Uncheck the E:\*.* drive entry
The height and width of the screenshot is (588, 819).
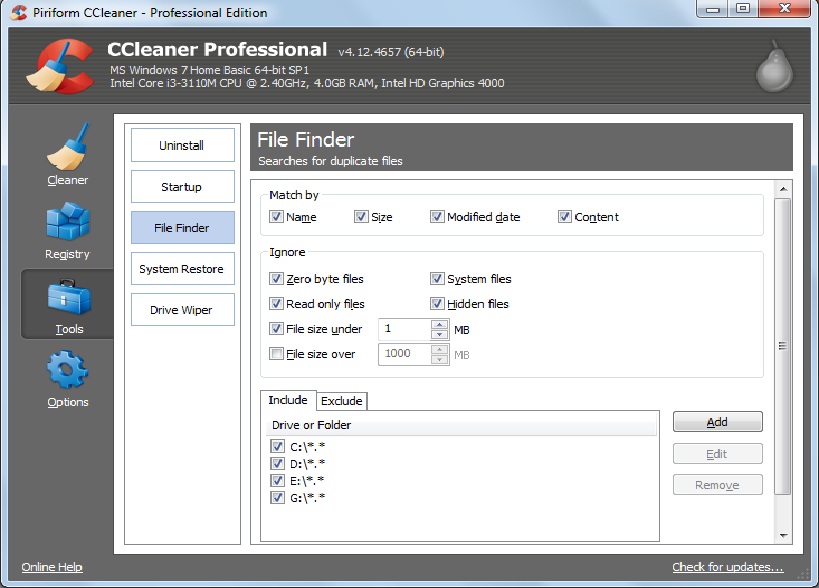point(277,480)
